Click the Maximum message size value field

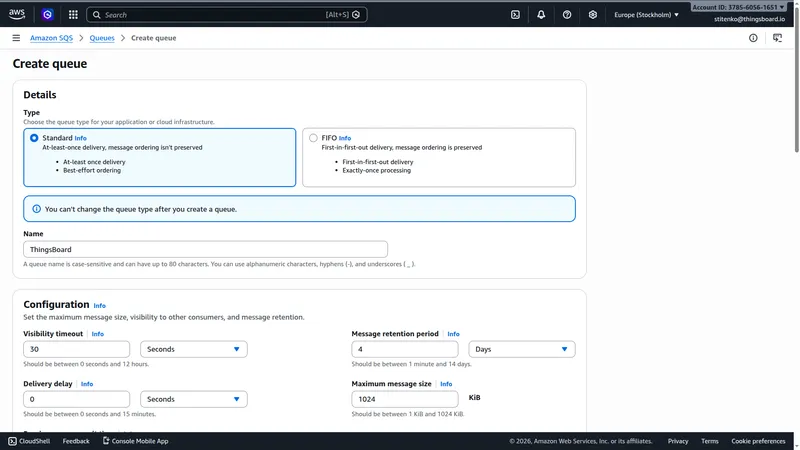405,399
